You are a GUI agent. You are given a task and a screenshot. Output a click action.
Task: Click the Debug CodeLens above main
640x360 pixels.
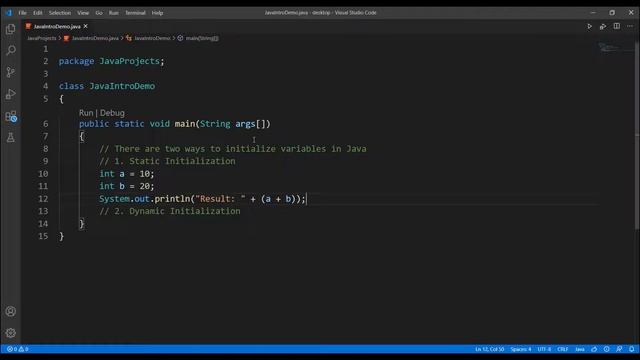[x=112, y=113]
